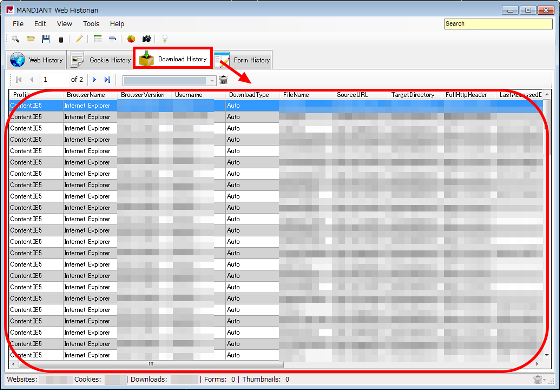Image resolution: width=560 pixels, height=390 pixels.
Task: Click the vertical scrollbar down arrow
Action: pyautogui.click(x=547, y=355)
